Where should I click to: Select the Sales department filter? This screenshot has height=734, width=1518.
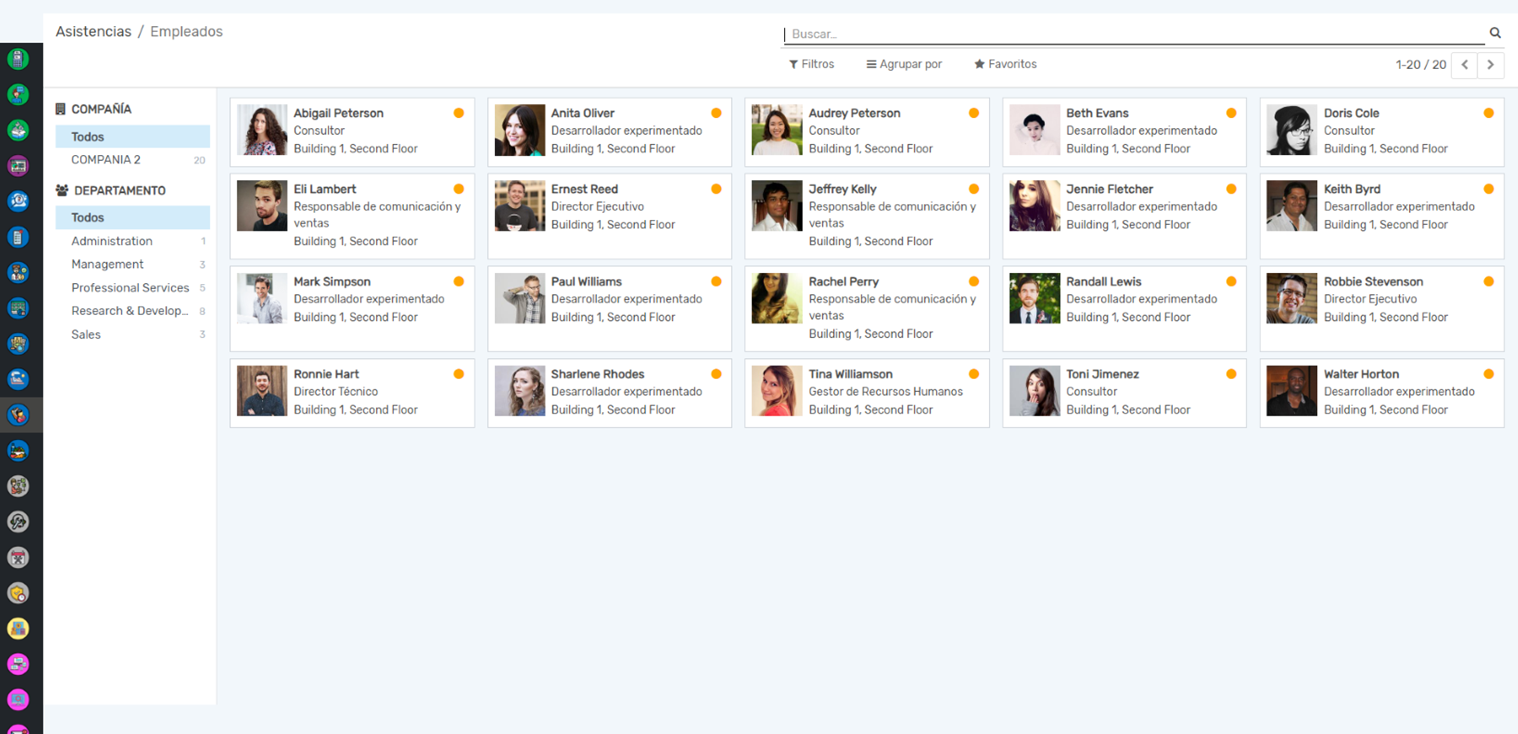(86, 335)
